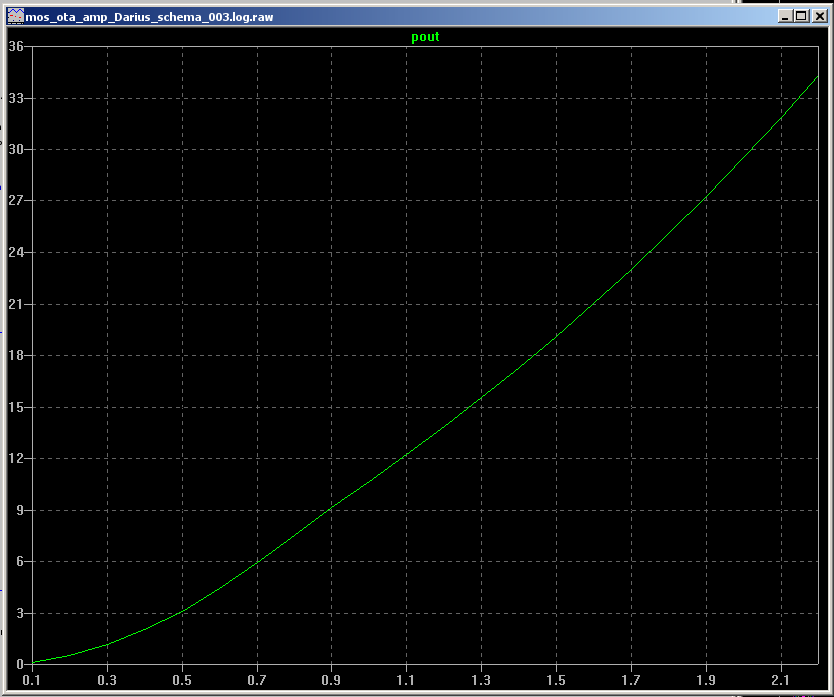Viewport: 834px width, 697px height.
Task: Click the y-axis label 18
Action: [16, 355]
